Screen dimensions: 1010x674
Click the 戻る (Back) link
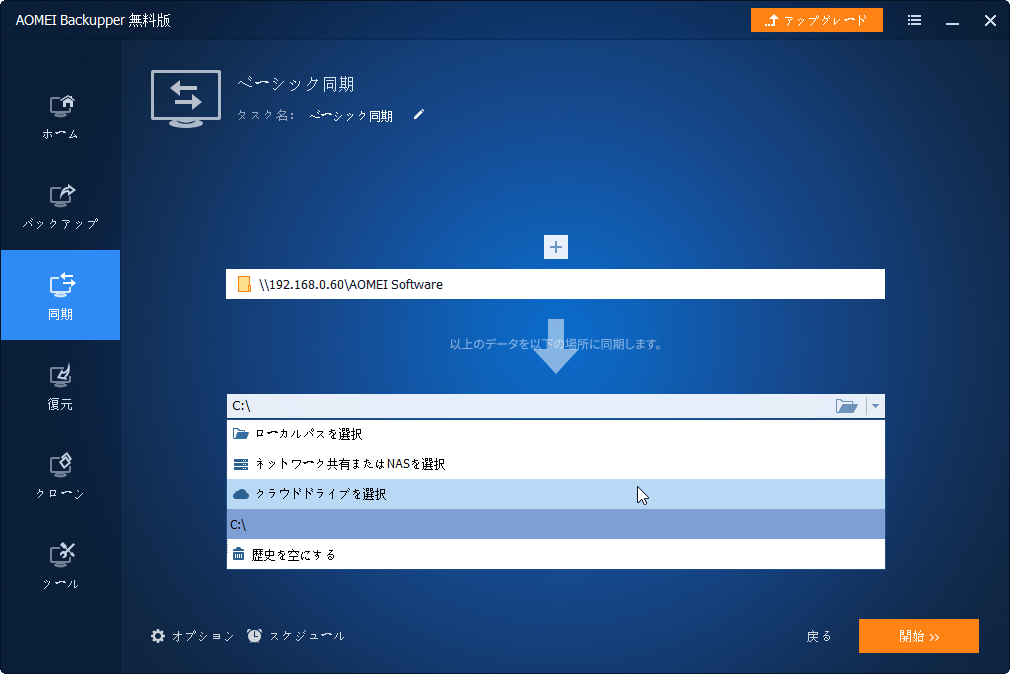(x=819, y=637)
